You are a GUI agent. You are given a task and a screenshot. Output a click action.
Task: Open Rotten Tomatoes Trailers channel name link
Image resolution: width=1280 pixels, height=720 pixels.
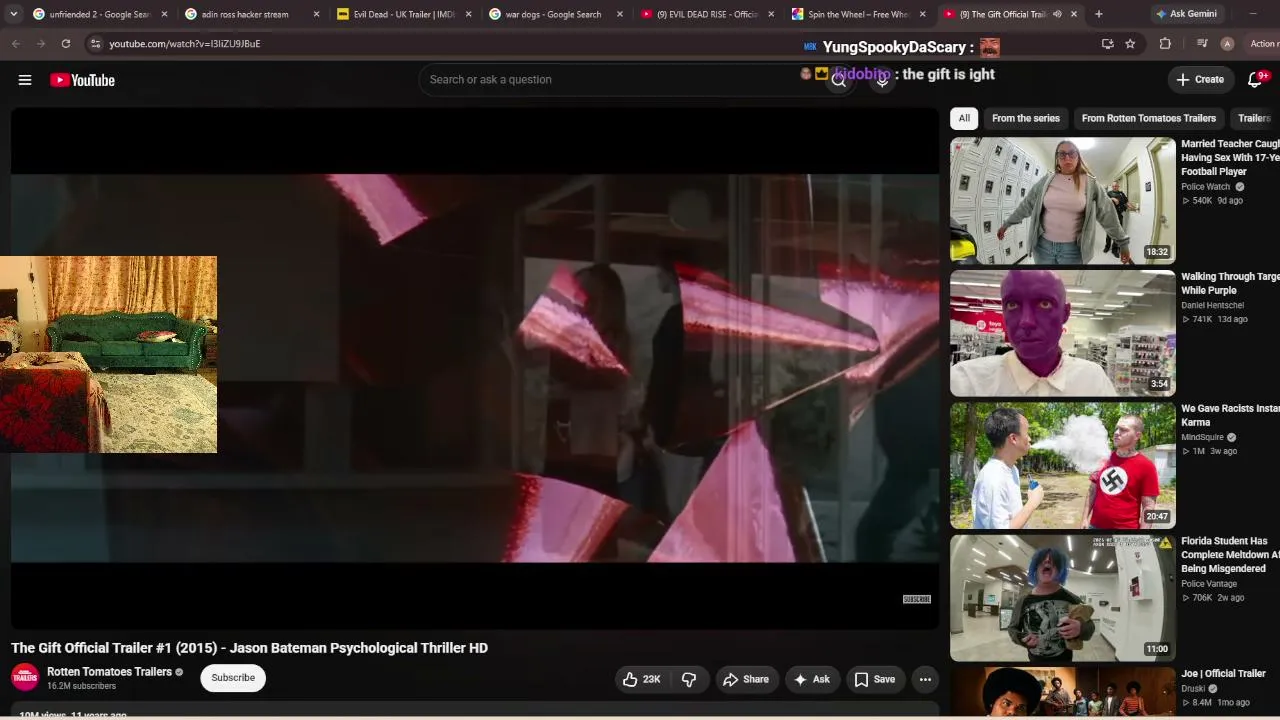pyautogui.click(x=109, y=672)
